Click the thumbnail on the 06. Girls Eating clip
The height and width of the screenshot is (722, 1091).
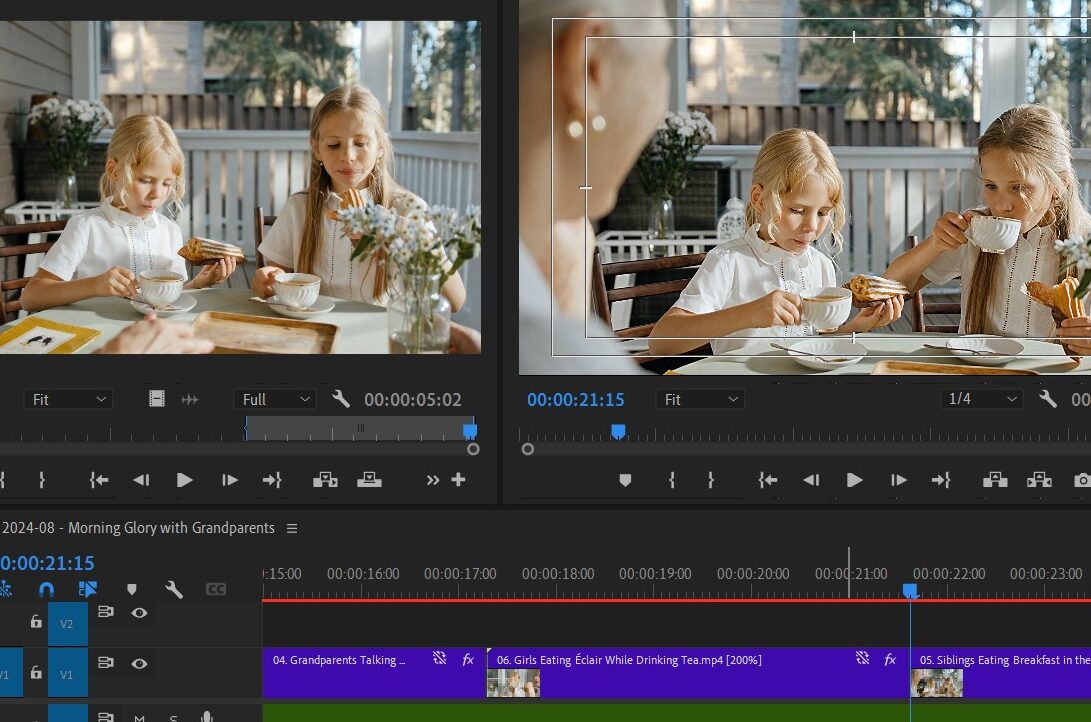coord(513,683)
